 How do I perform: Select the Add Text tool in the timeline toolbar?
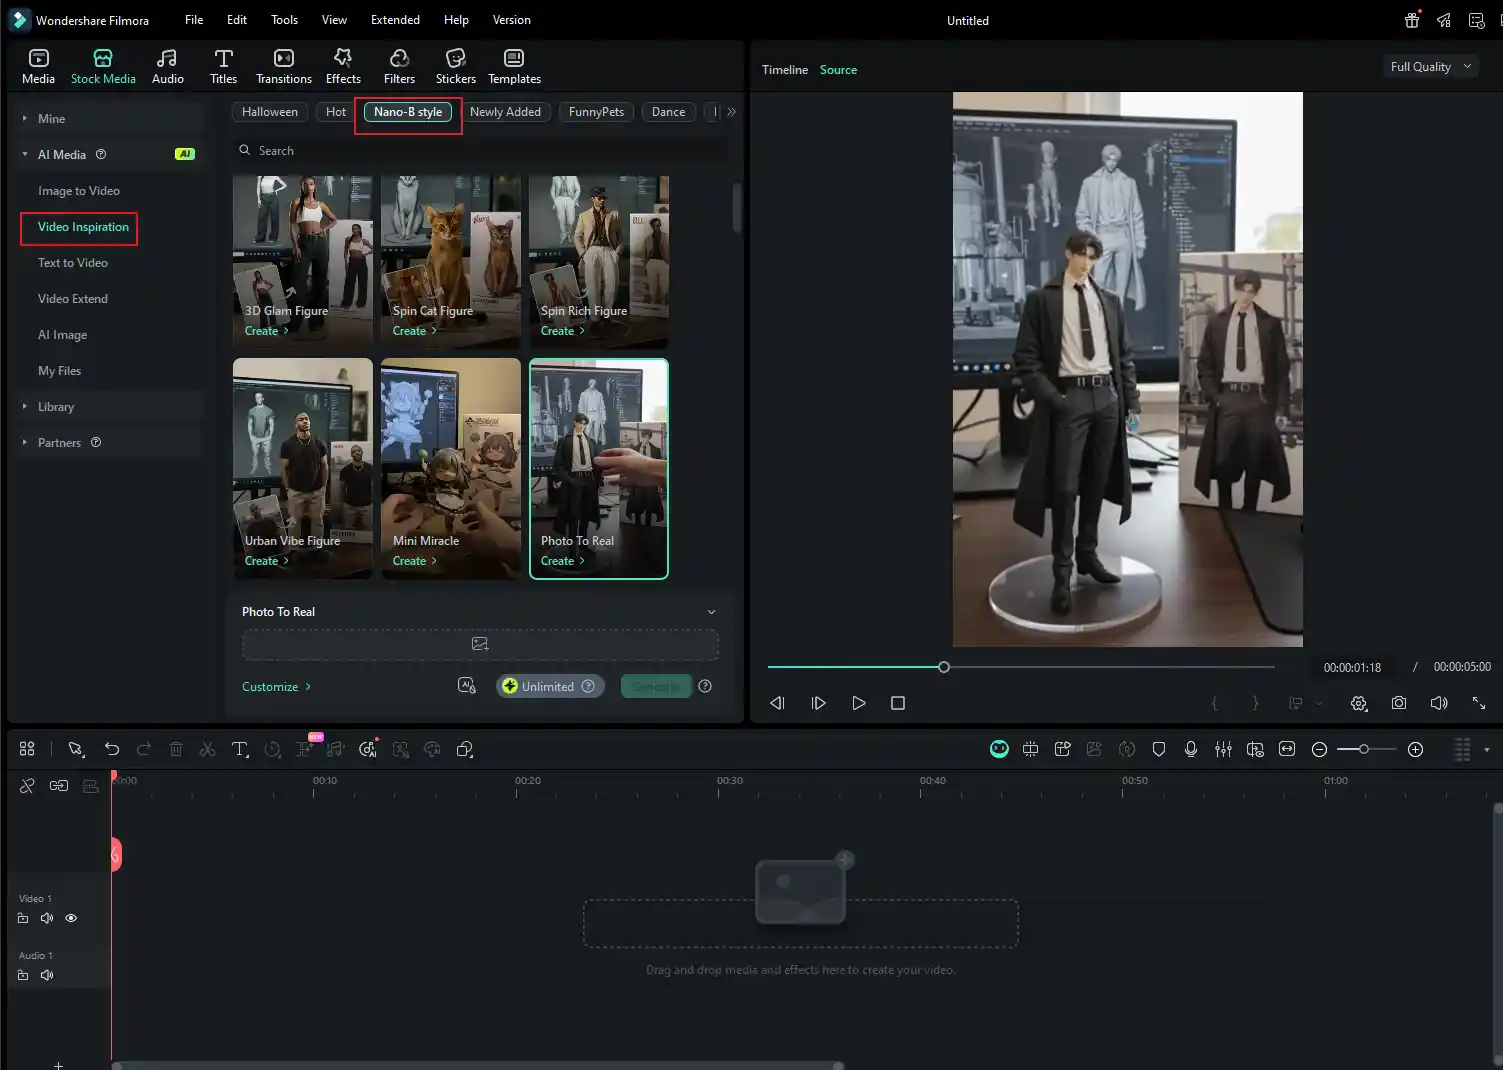(x=240, y=748)
